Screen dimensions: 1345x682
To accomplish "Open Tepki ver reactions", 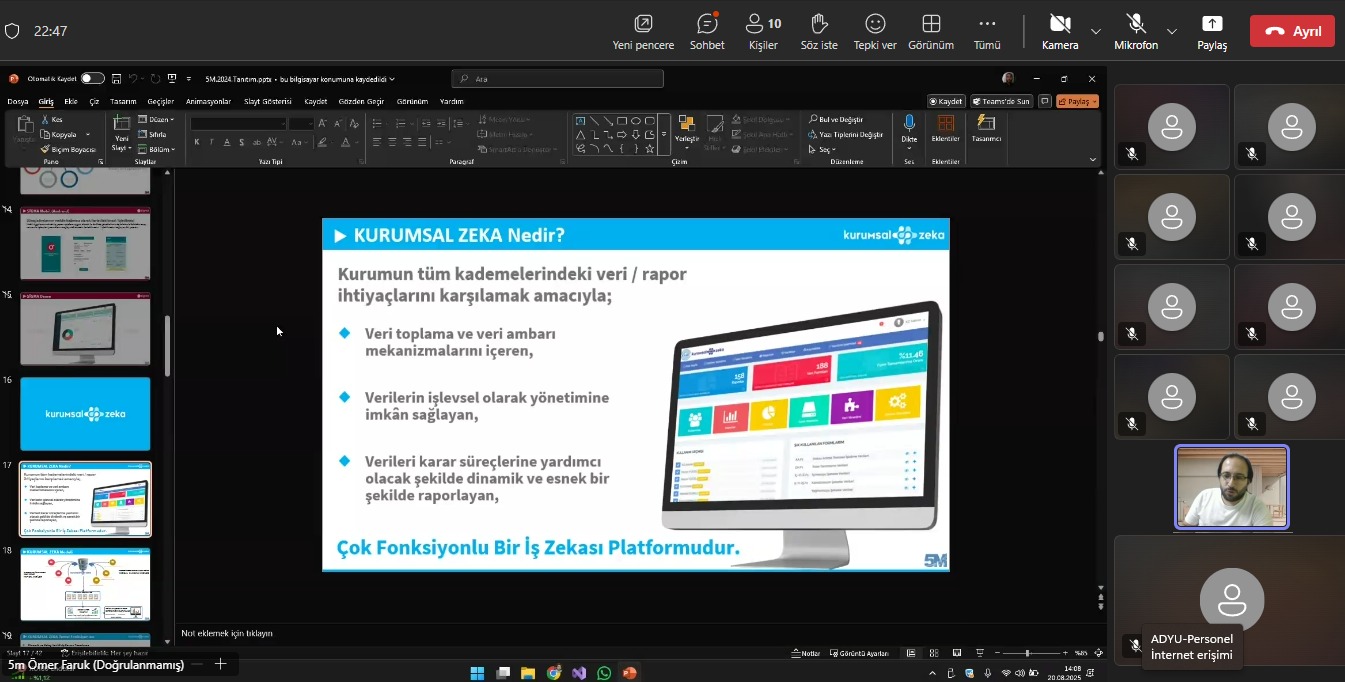I will [x=875, y=32].
